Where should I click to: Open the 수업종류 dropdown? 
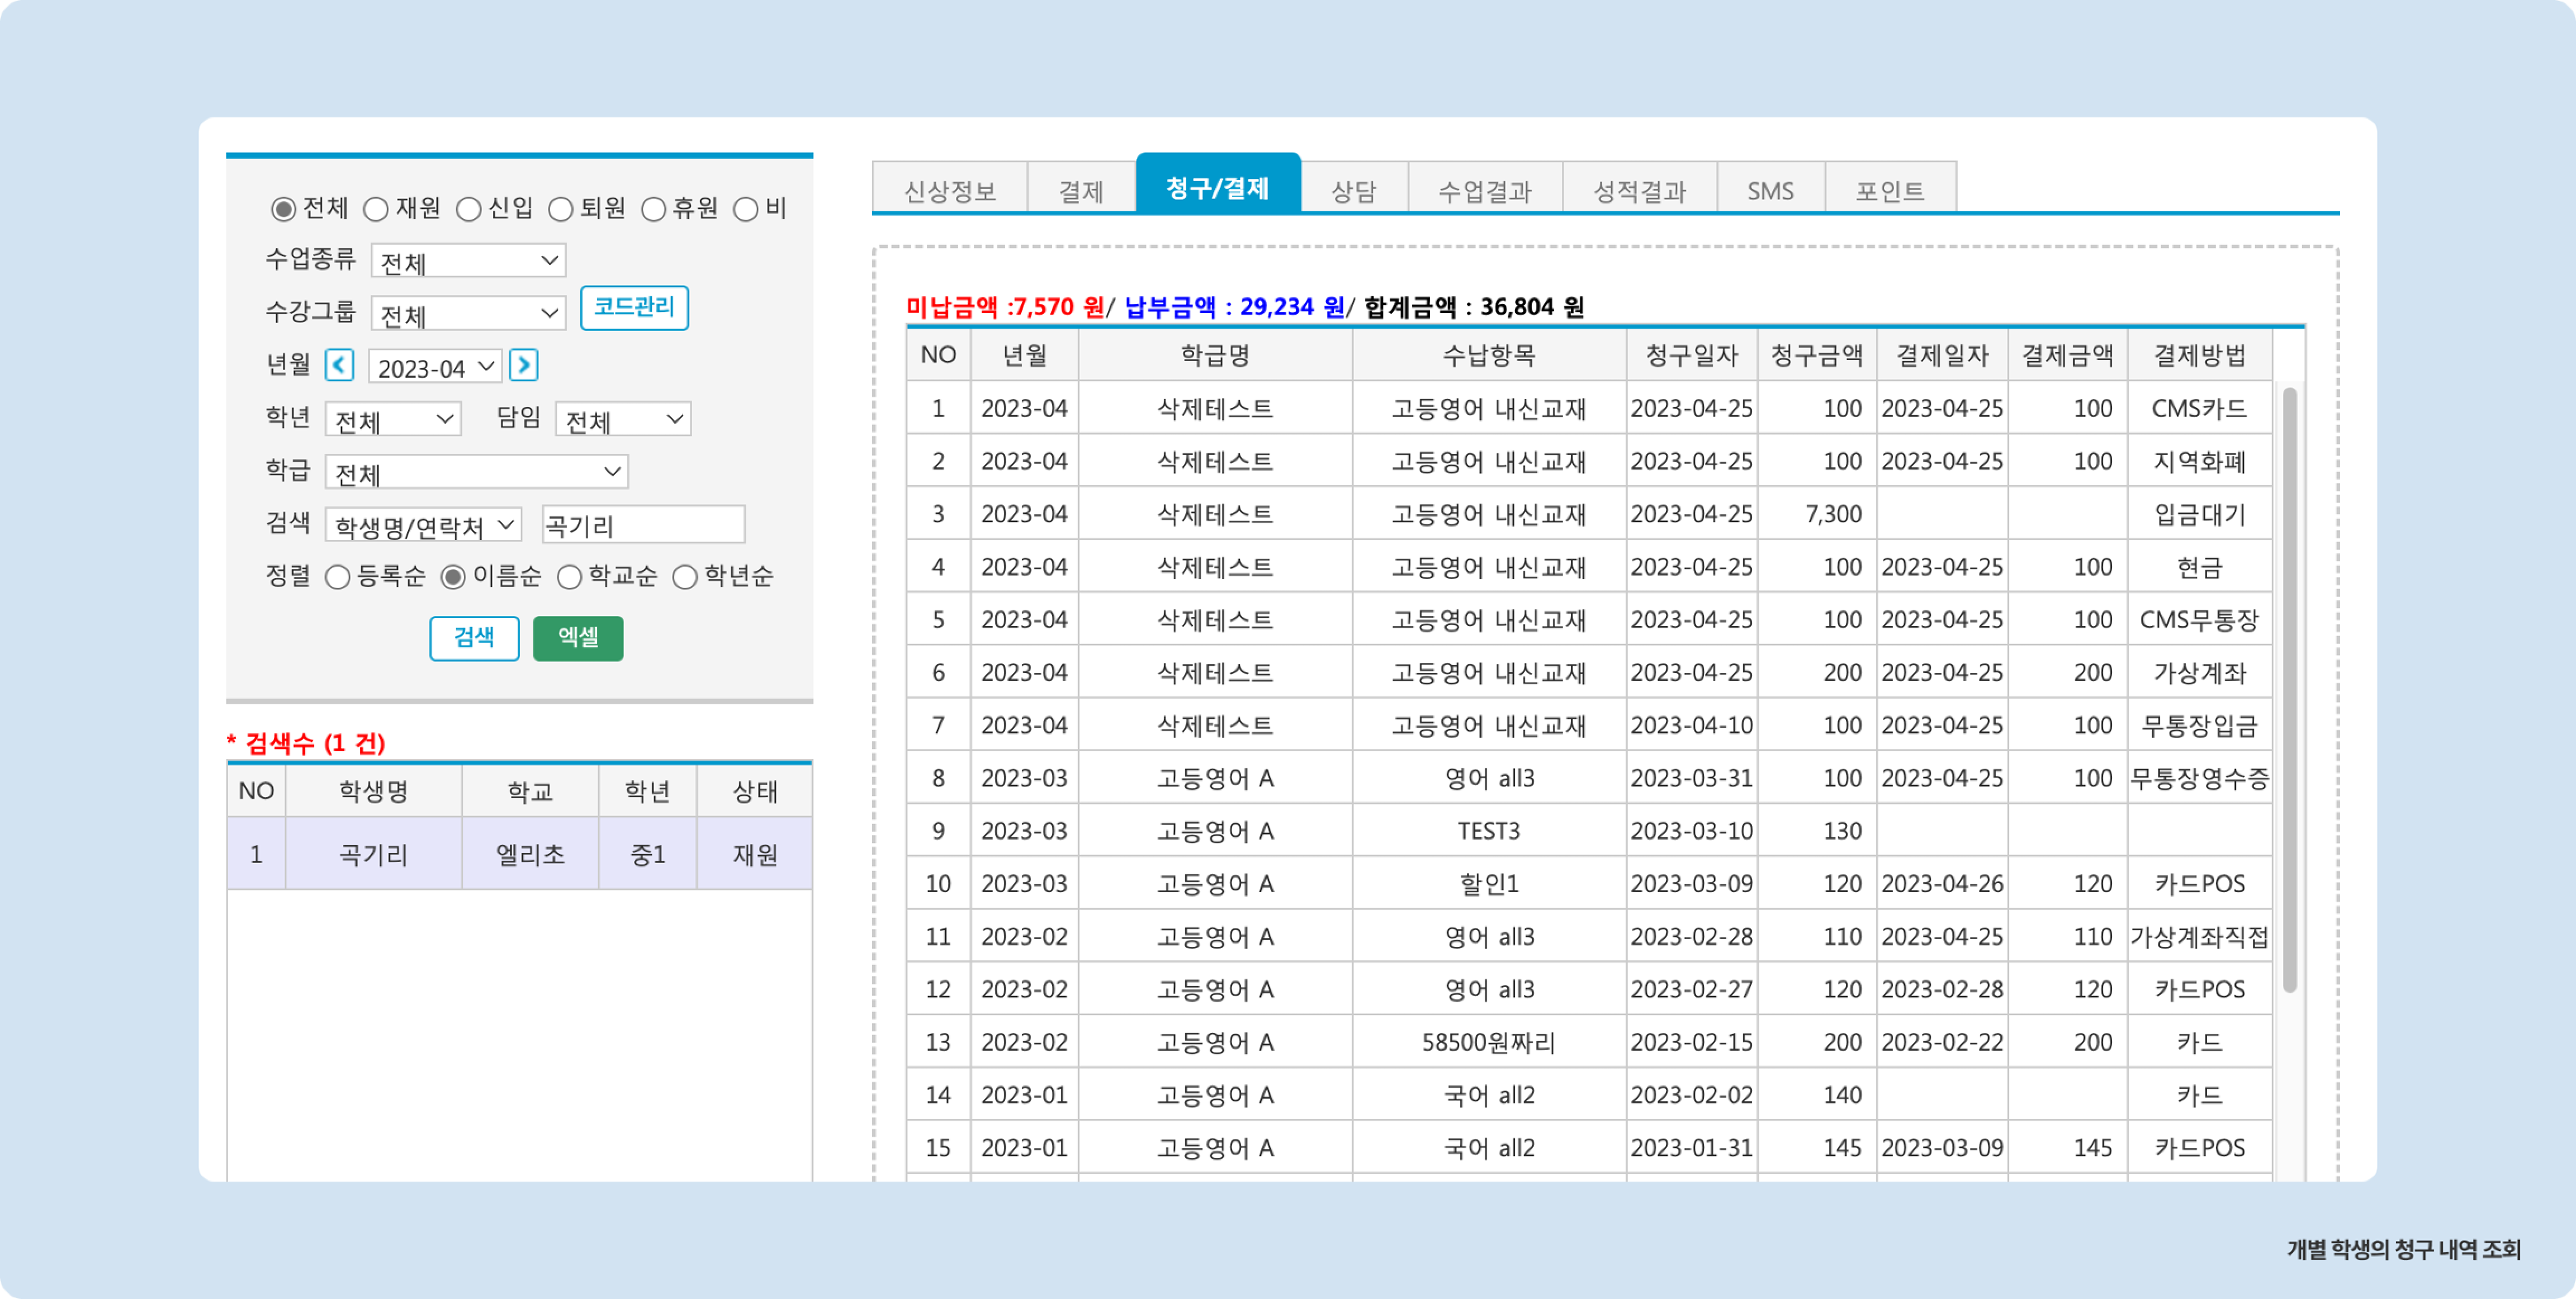point(468,261)
